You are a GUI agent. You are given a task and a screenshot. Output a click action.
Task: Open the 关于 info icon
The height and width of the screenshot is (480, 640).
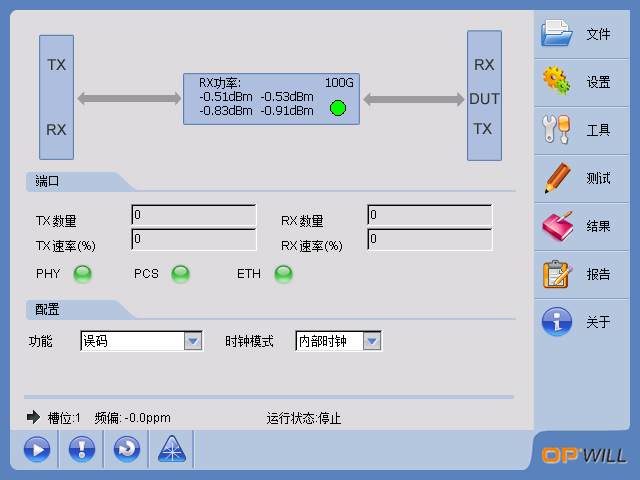[x=557, y=322]
